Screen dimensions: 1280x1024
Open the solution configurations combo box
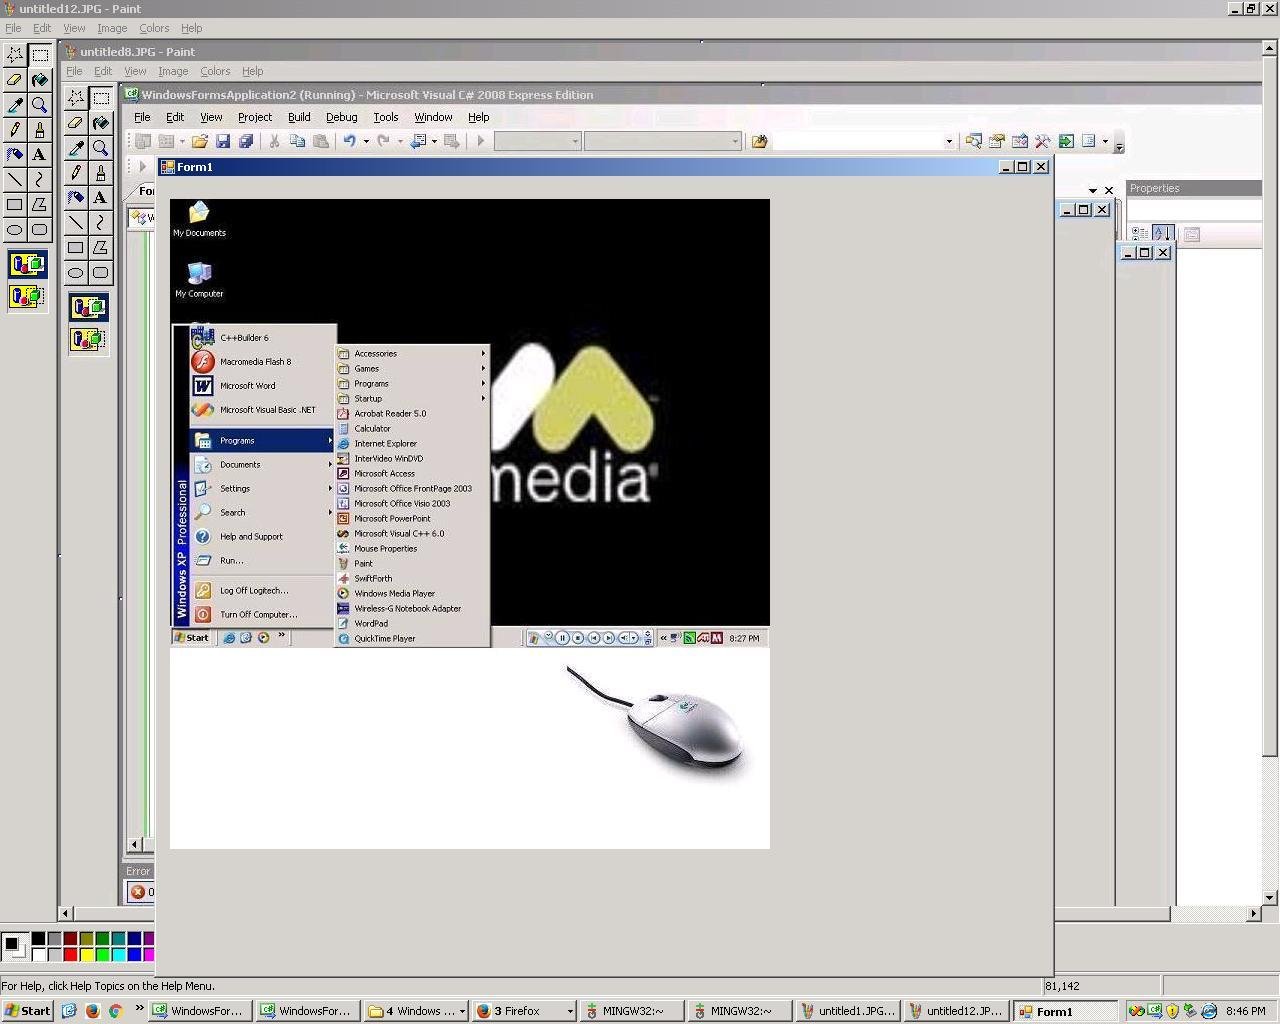click(537, 141)
